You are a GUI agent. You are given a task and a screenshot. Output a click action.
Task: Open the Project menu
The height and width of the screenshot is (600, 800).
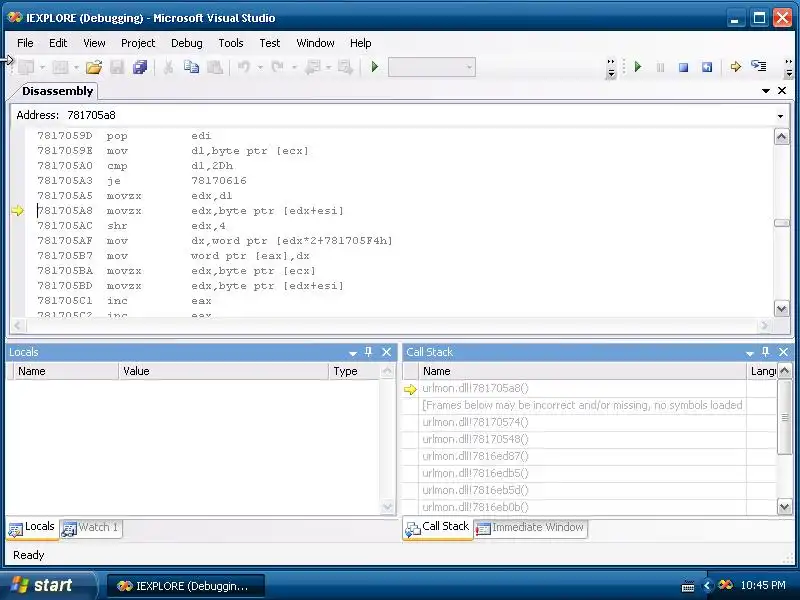[x=138, y=43]
